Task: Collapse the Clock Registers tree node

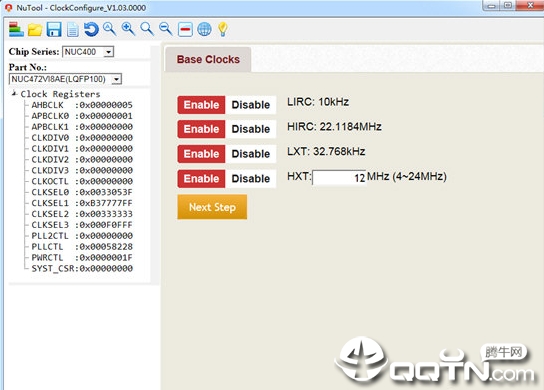Action: click(x=14, y=93)
